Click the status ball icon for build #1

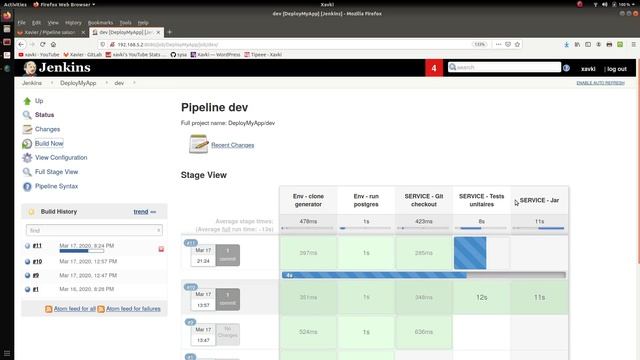(27, 289)
